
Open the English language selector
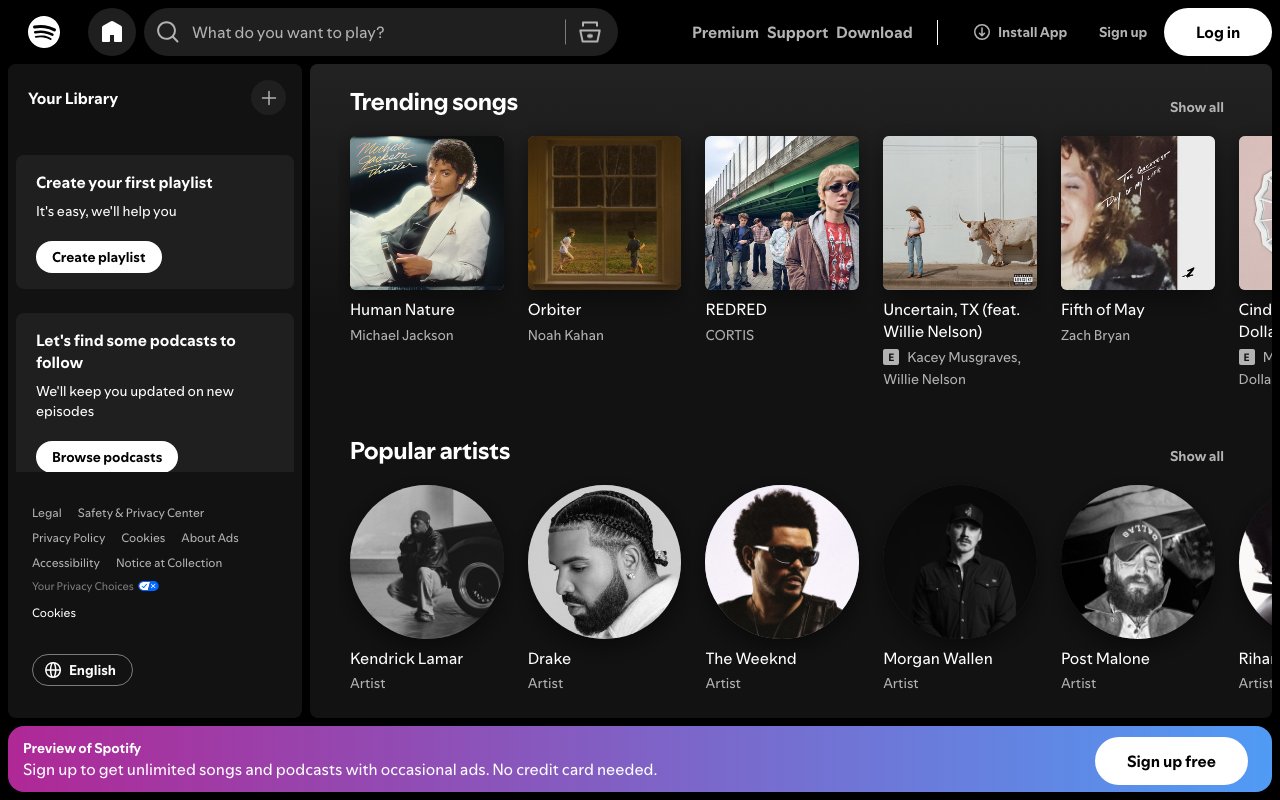(82, 670)
